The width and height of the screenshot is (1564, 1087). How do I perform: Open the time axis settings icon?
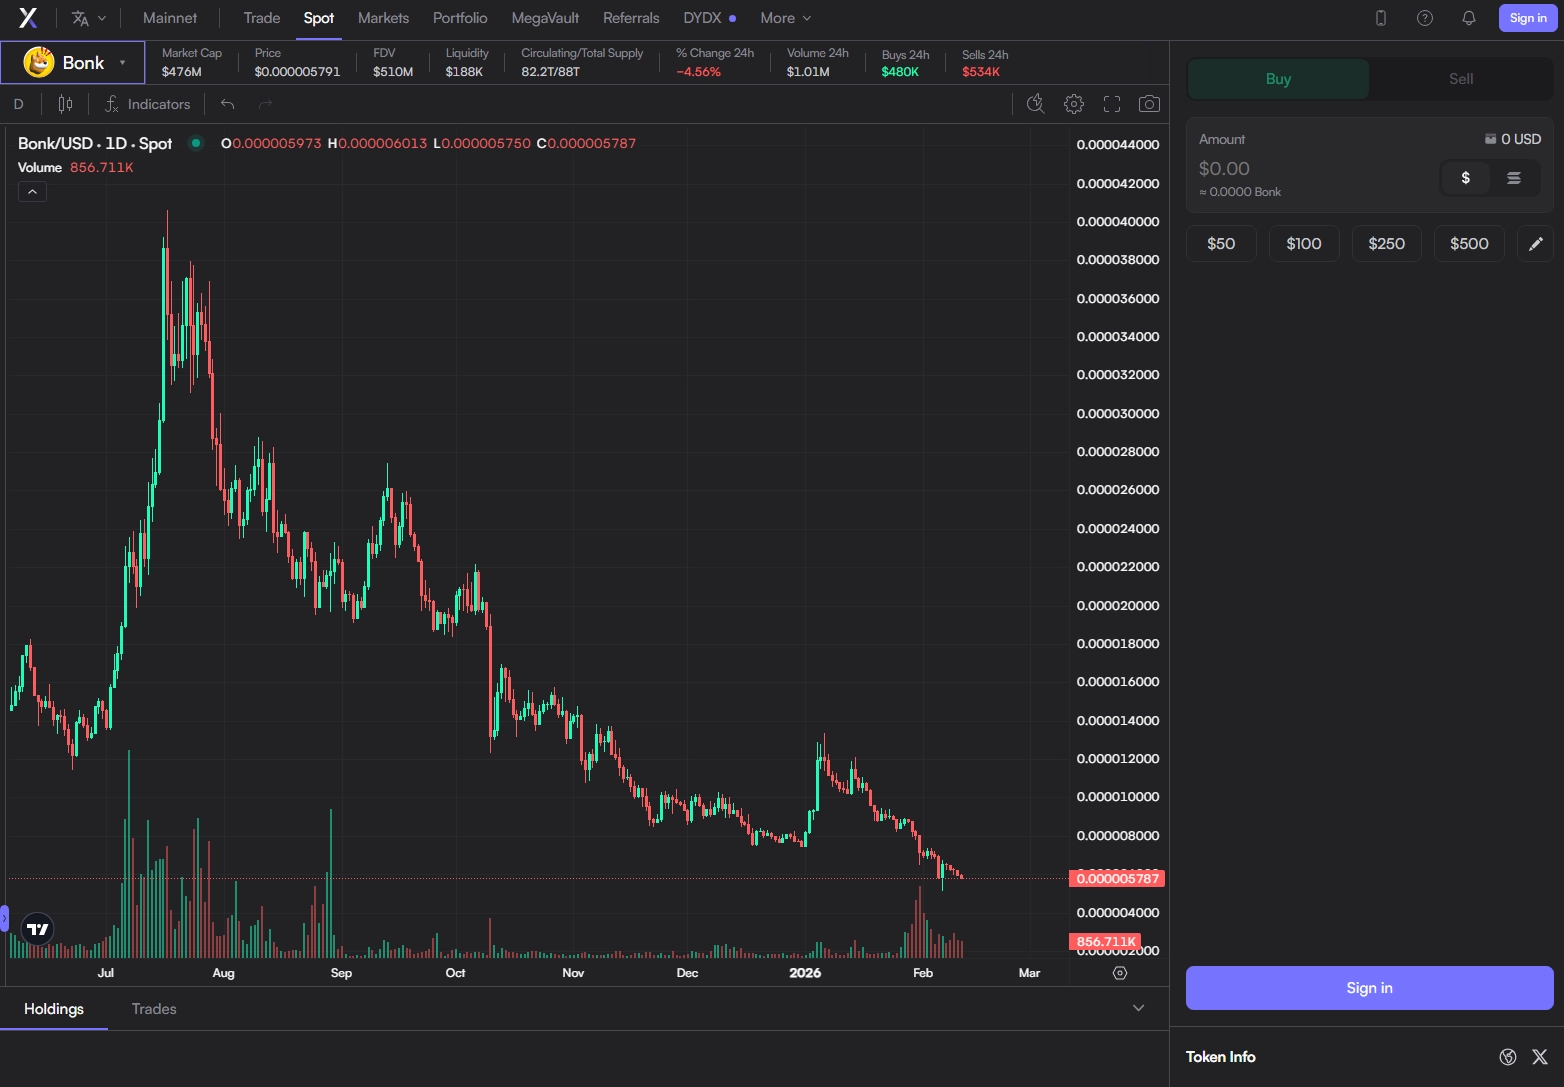1120,973
